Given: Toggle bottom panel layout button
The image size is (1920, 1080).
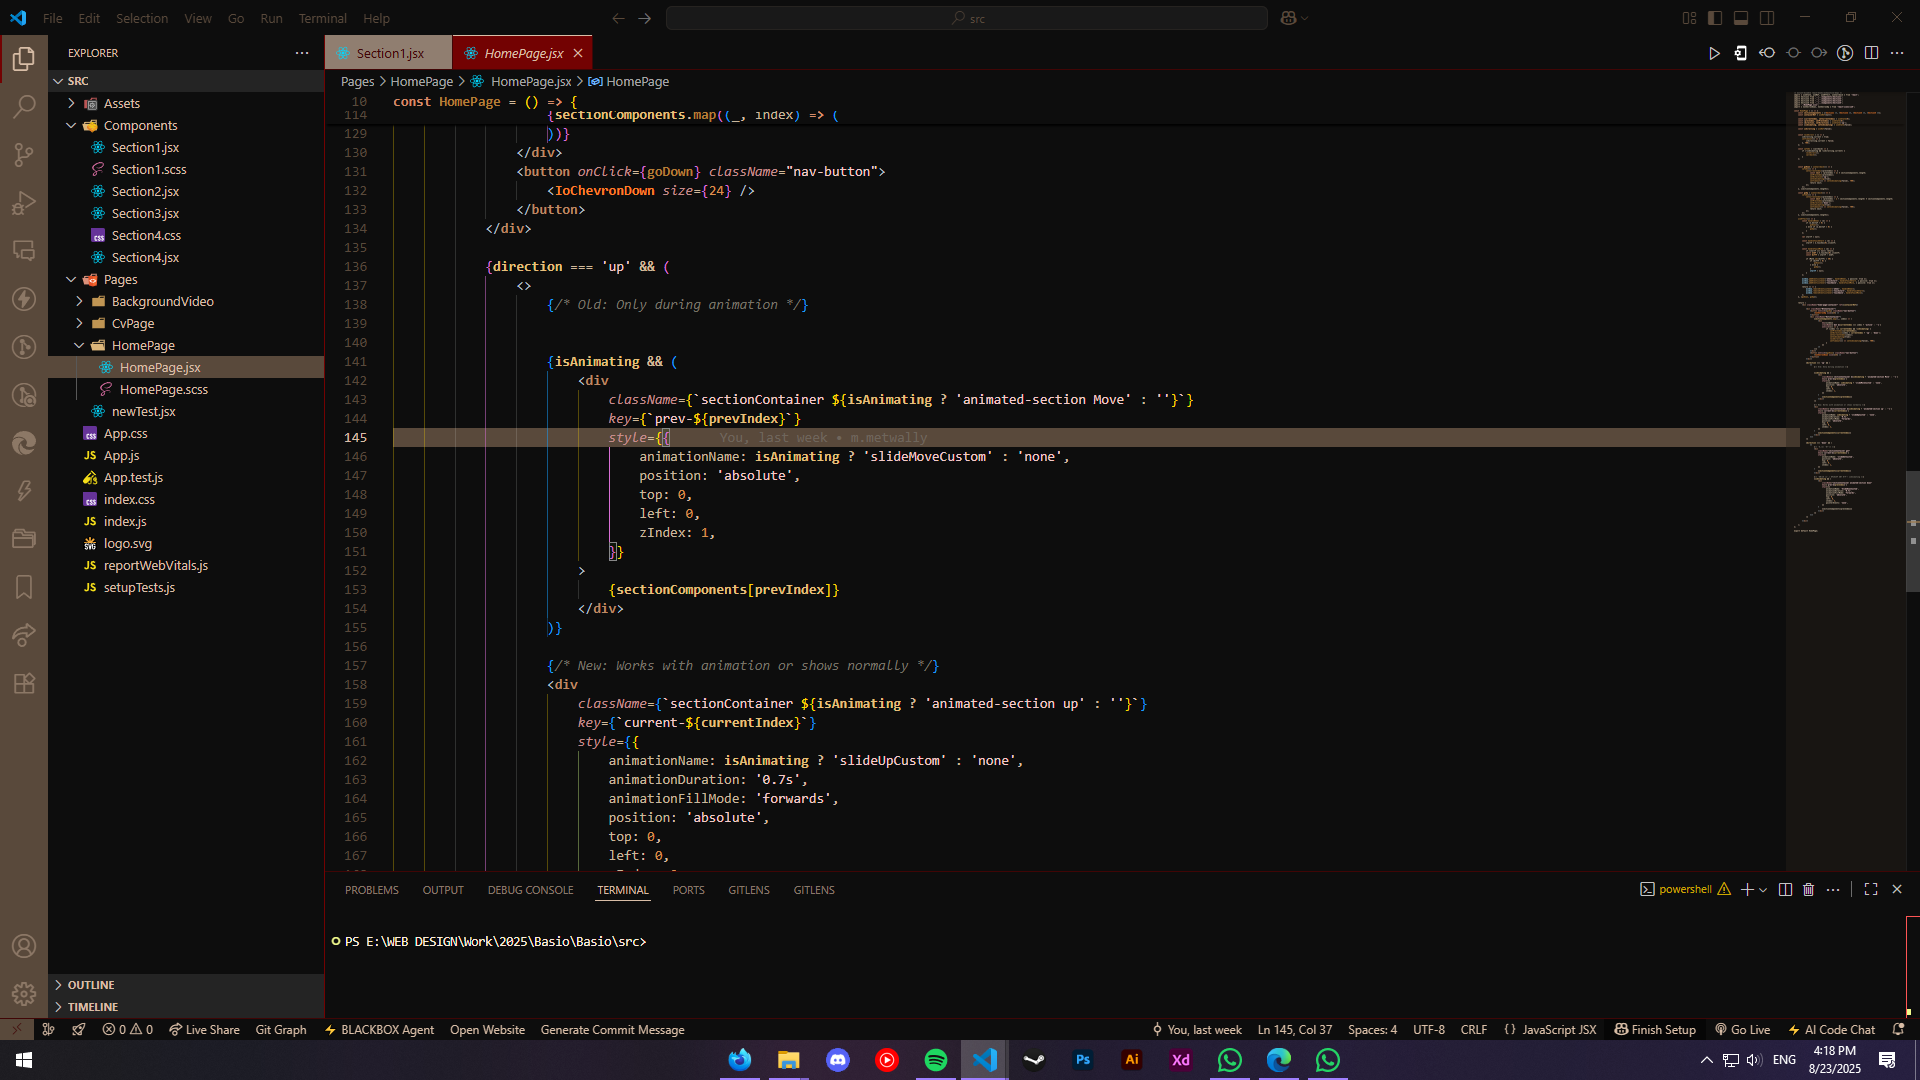Looking at the screenshot, I should (1741, 18).
